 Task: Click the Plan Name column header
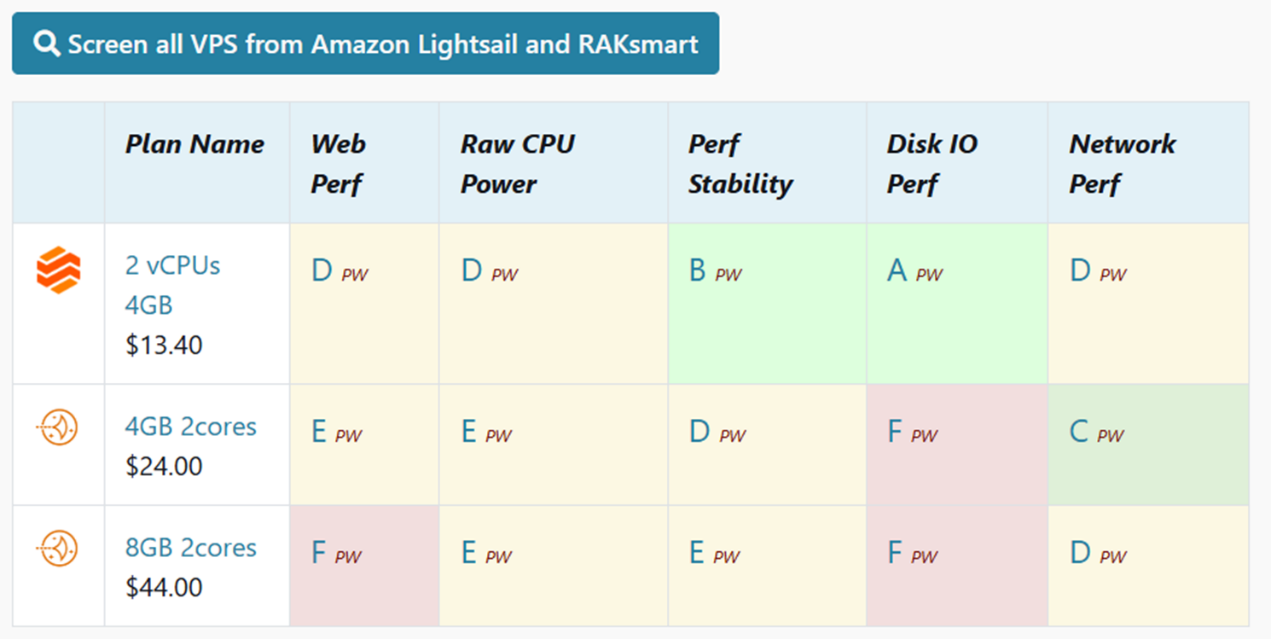195,144
